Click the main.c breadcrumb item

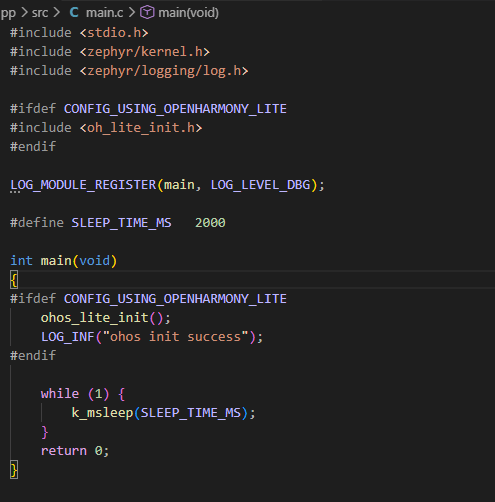point(104,13)
